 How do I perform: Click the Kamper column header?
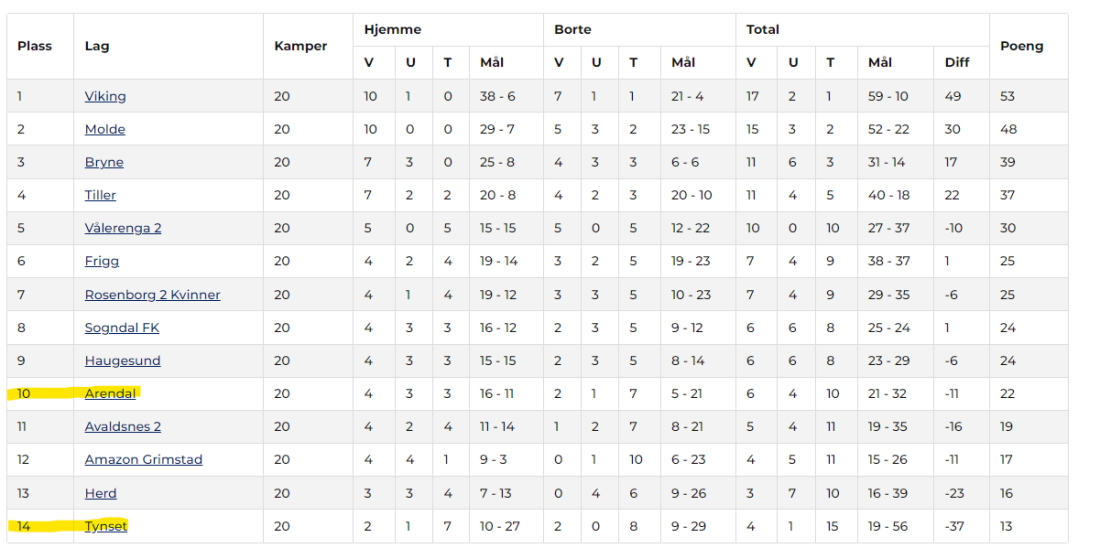click(x=300, y=46)
